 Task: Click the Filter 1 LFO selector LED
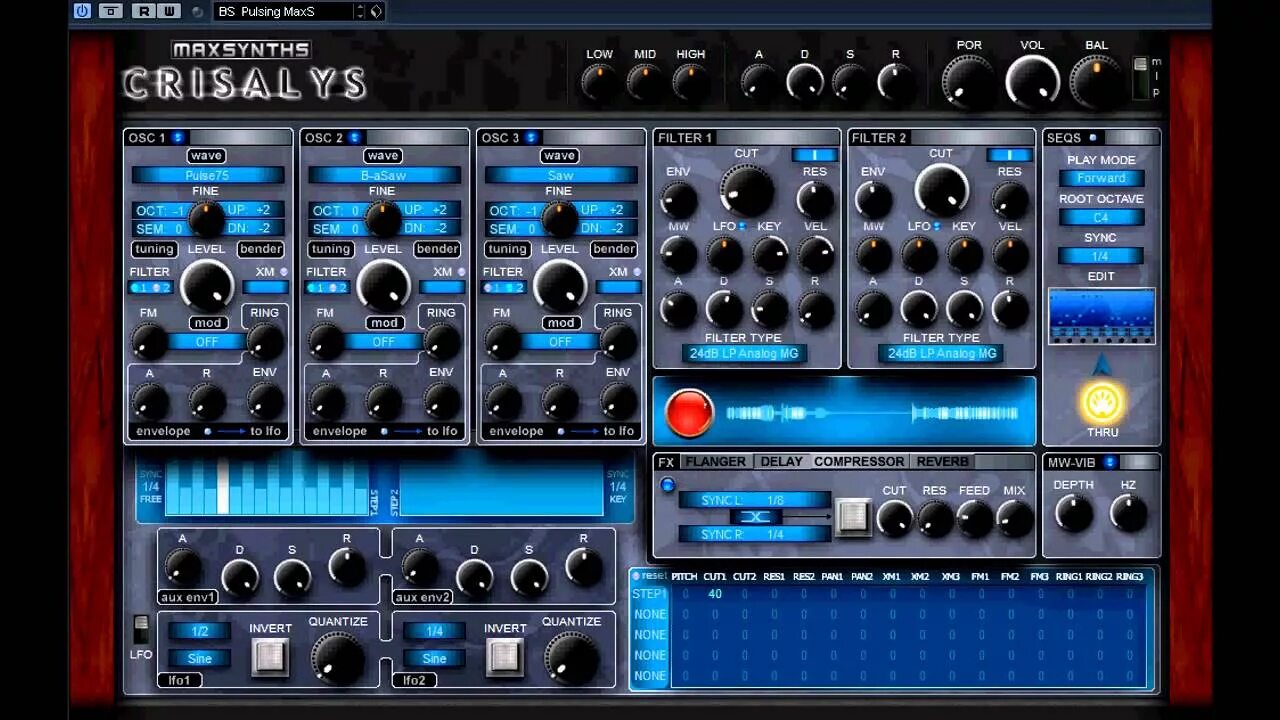743,227
